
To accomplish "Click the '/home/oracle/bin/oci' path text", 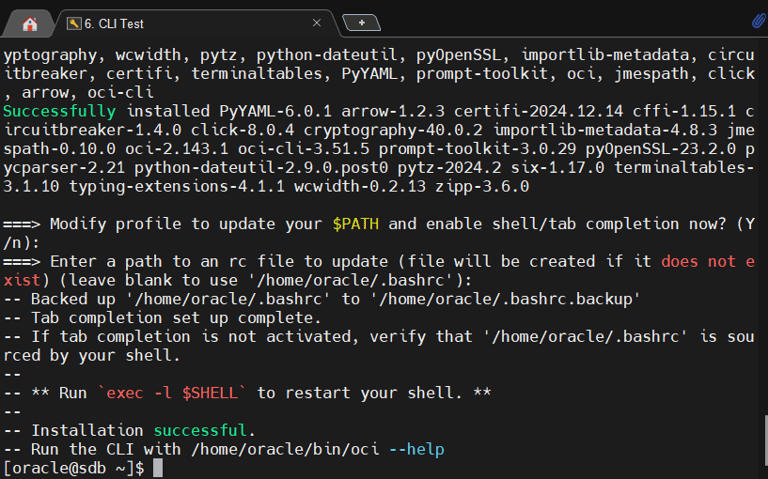I will [285, 449].
